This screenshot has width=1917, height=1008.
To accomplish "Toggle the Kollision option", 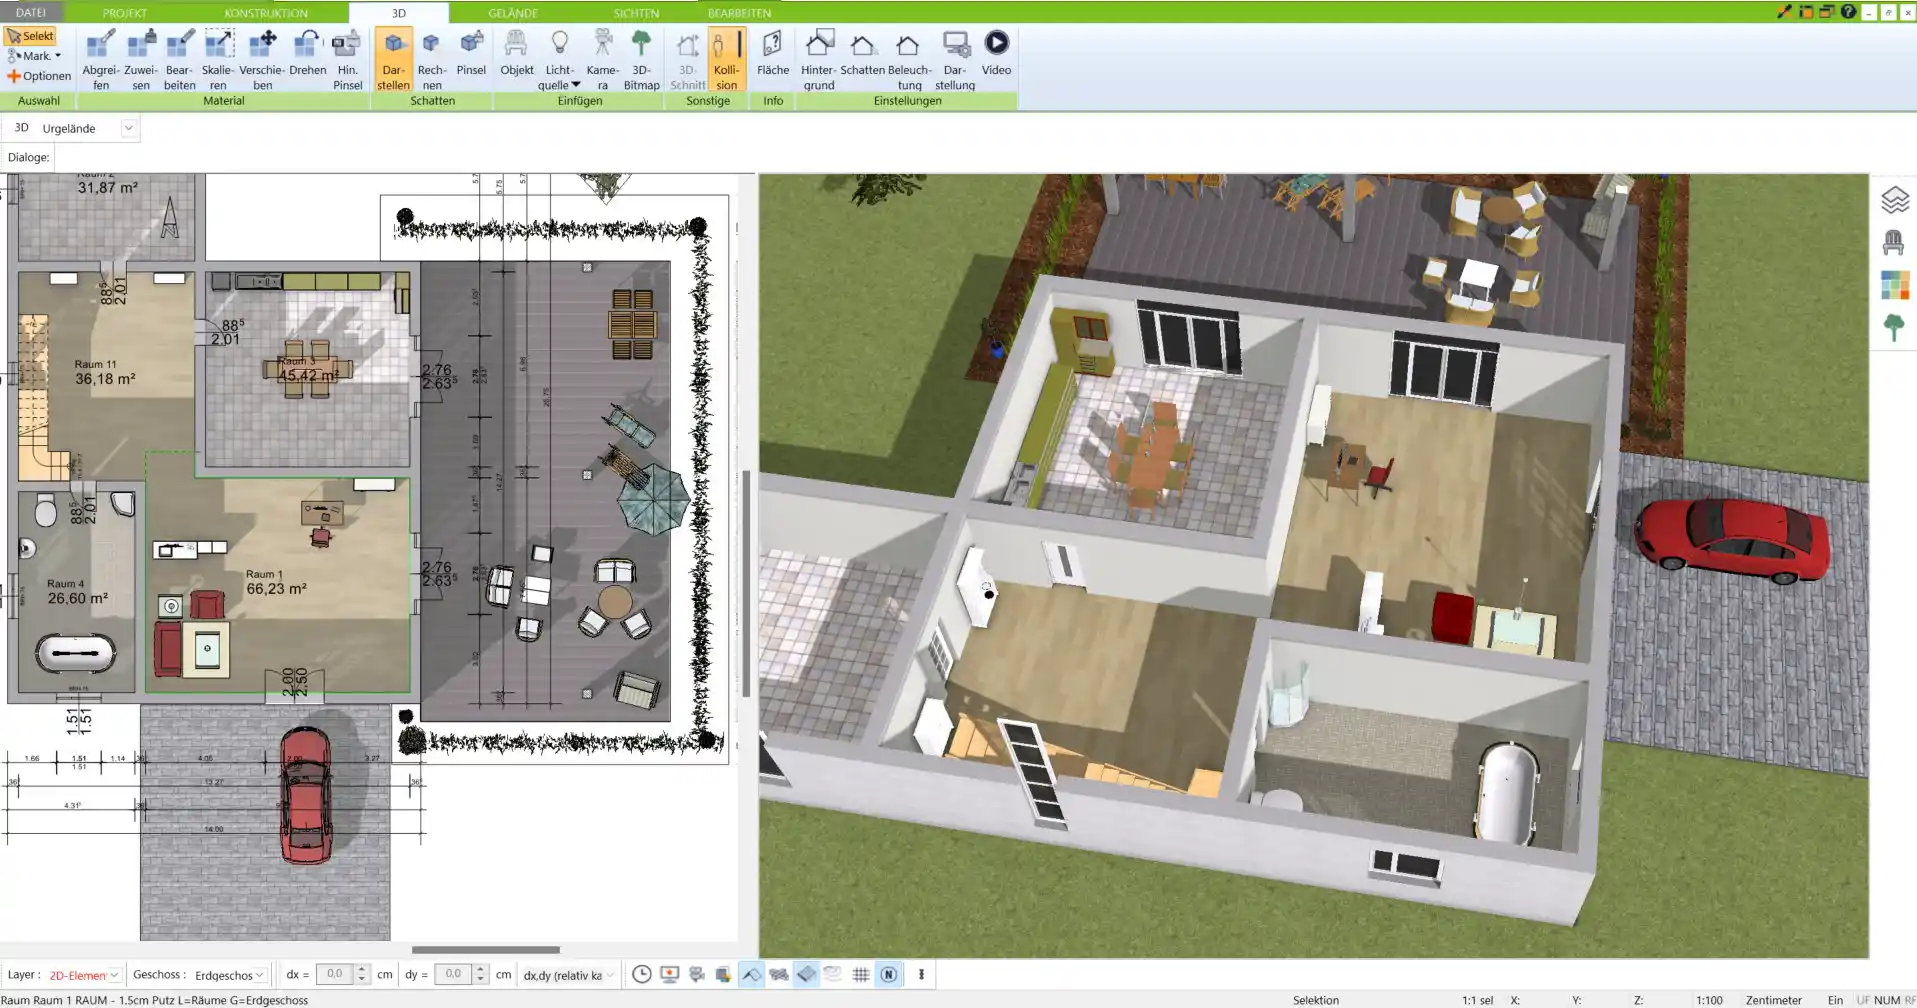I will (727, 60).
